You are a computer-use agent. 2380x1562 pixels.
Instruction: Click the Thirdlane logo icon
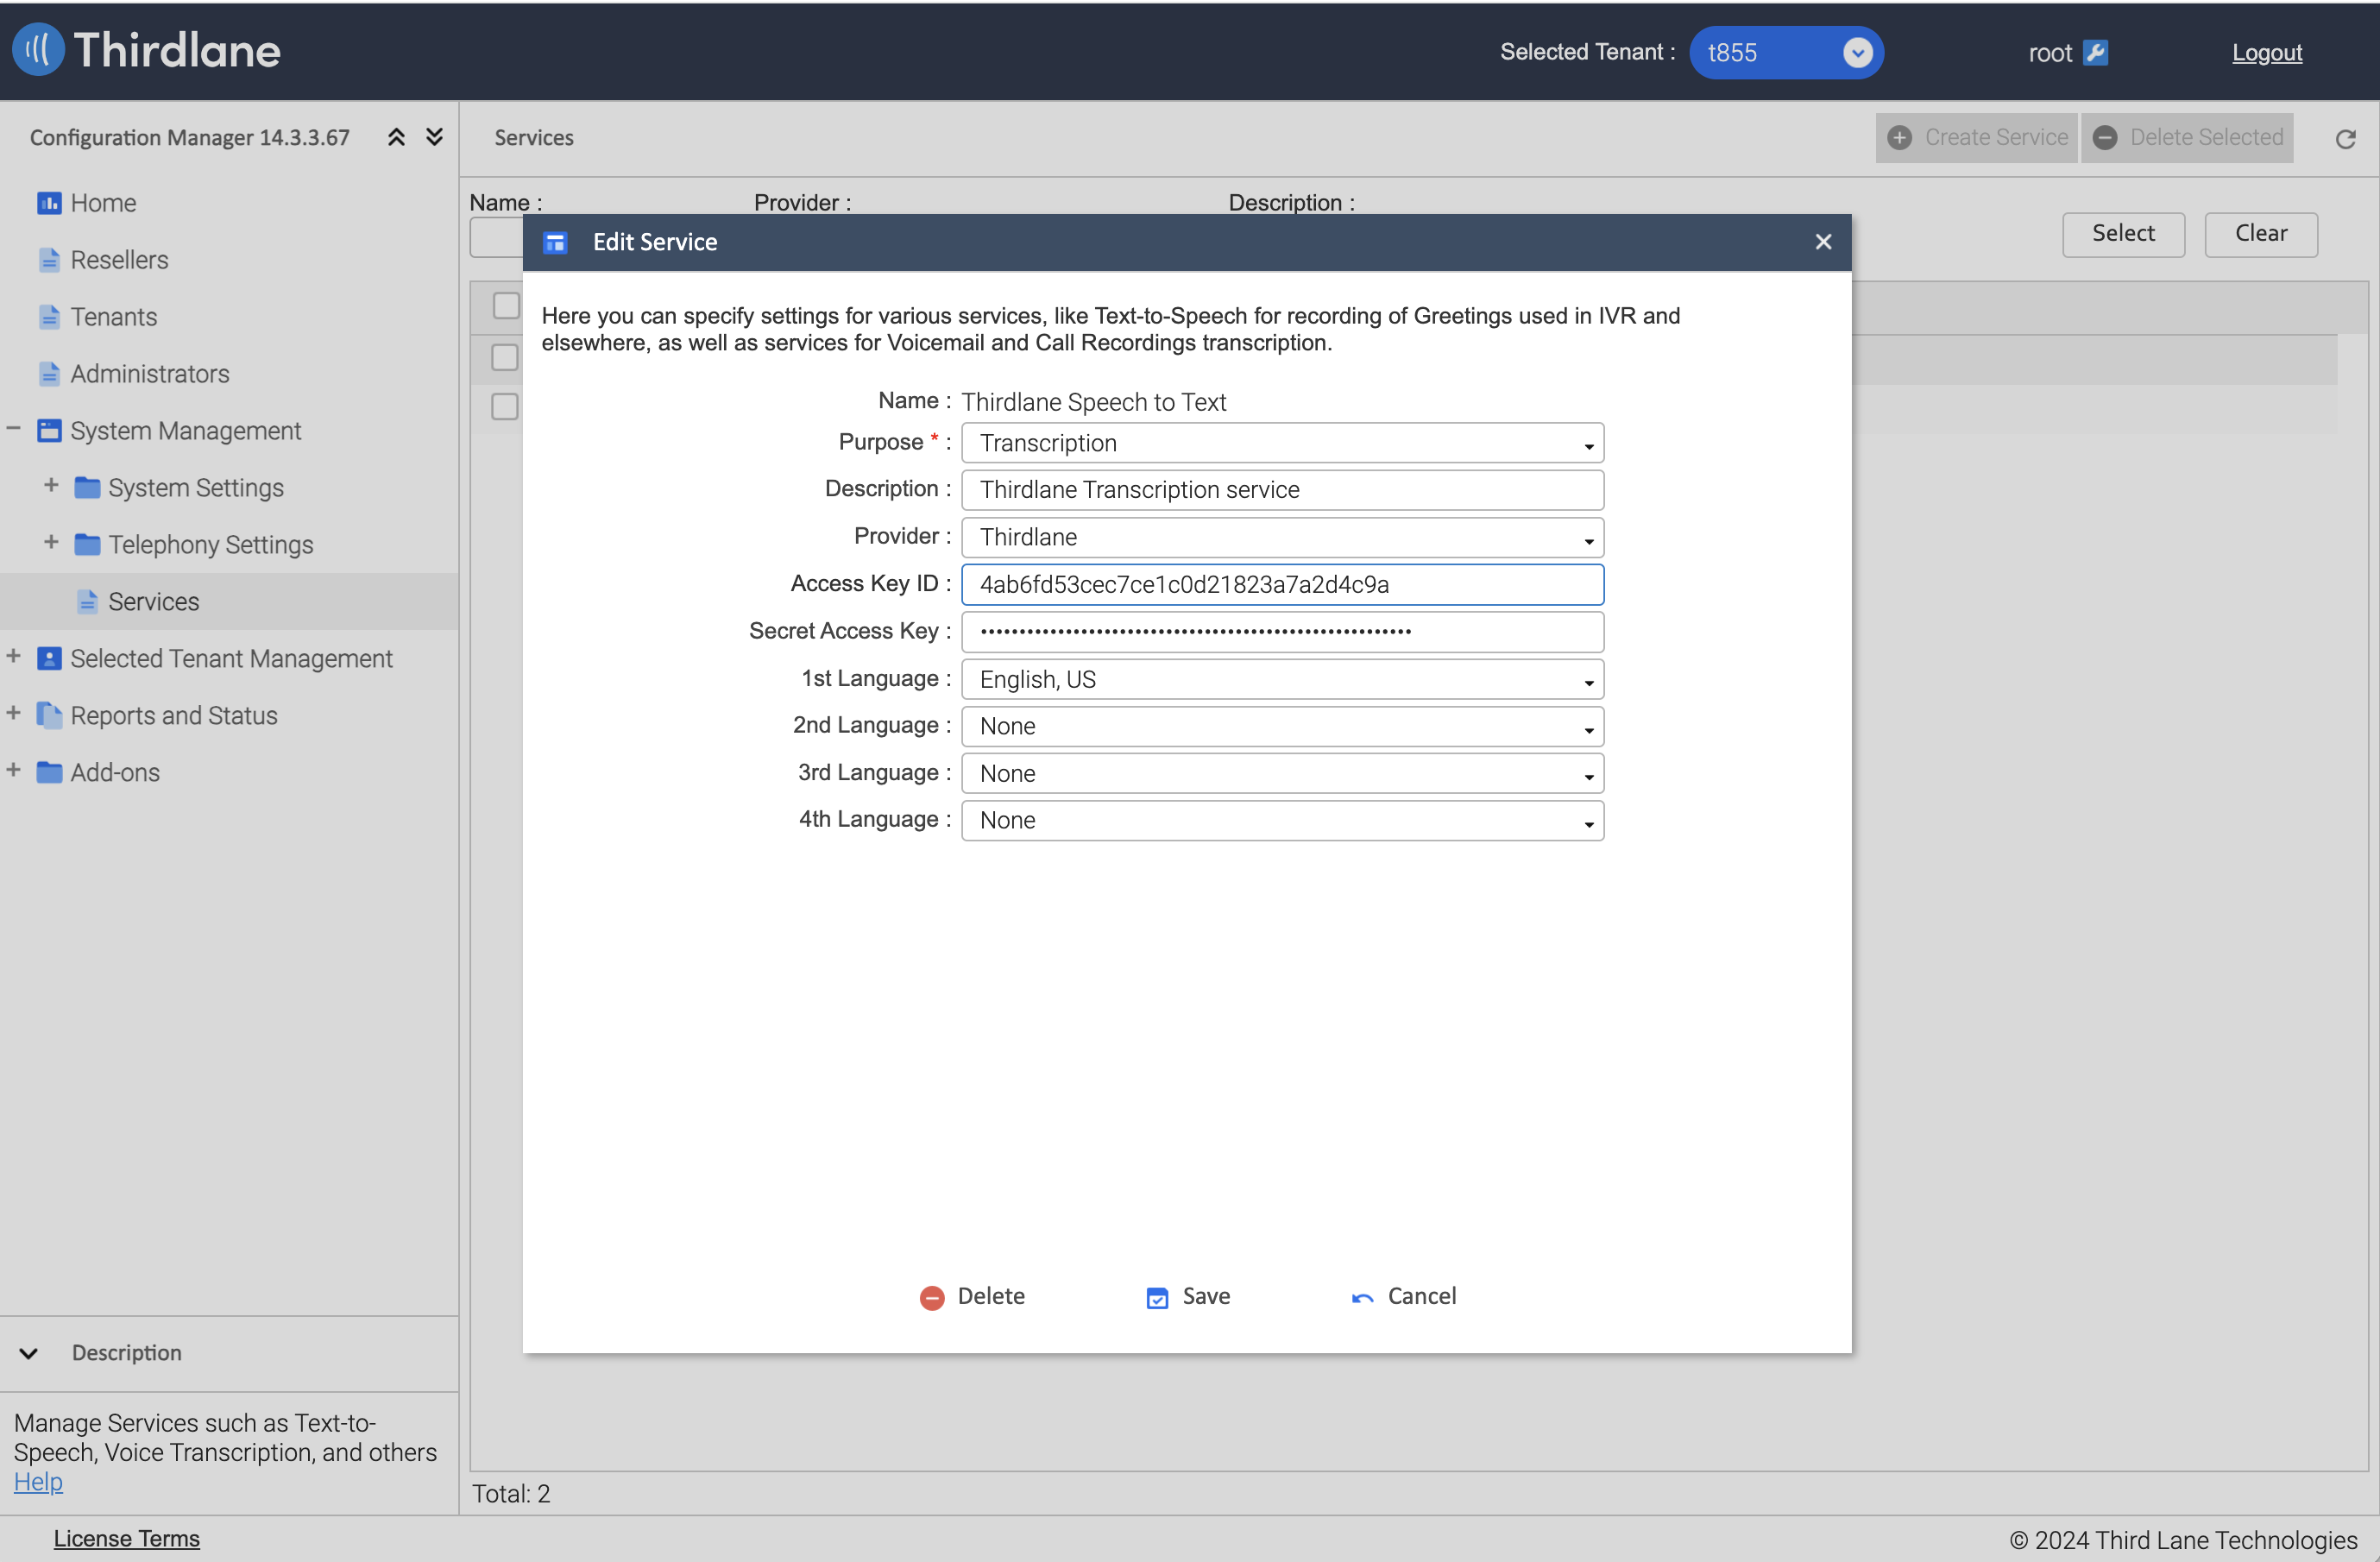(x=38, y=50)
